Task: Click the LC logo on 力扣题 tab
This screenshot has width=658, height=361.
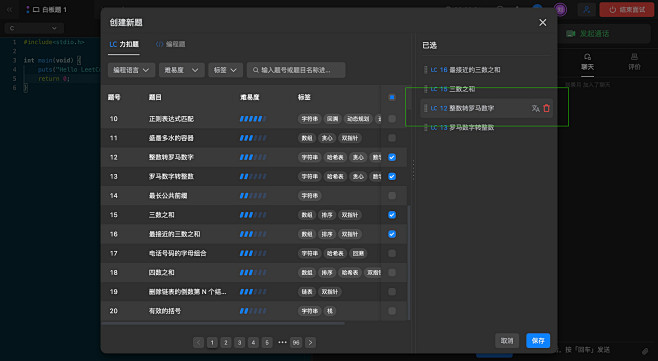Action: tap(113, 44)
